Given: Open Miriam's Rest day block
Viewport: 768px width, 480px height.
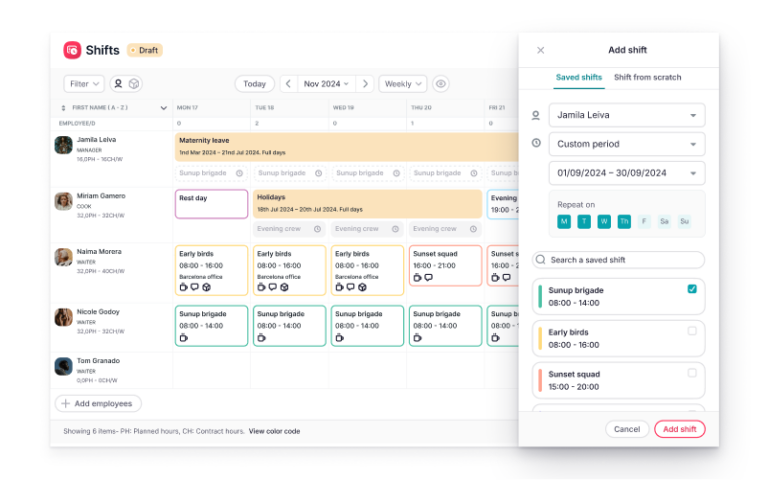Looking at the screenshot, I should pos(212,204).
